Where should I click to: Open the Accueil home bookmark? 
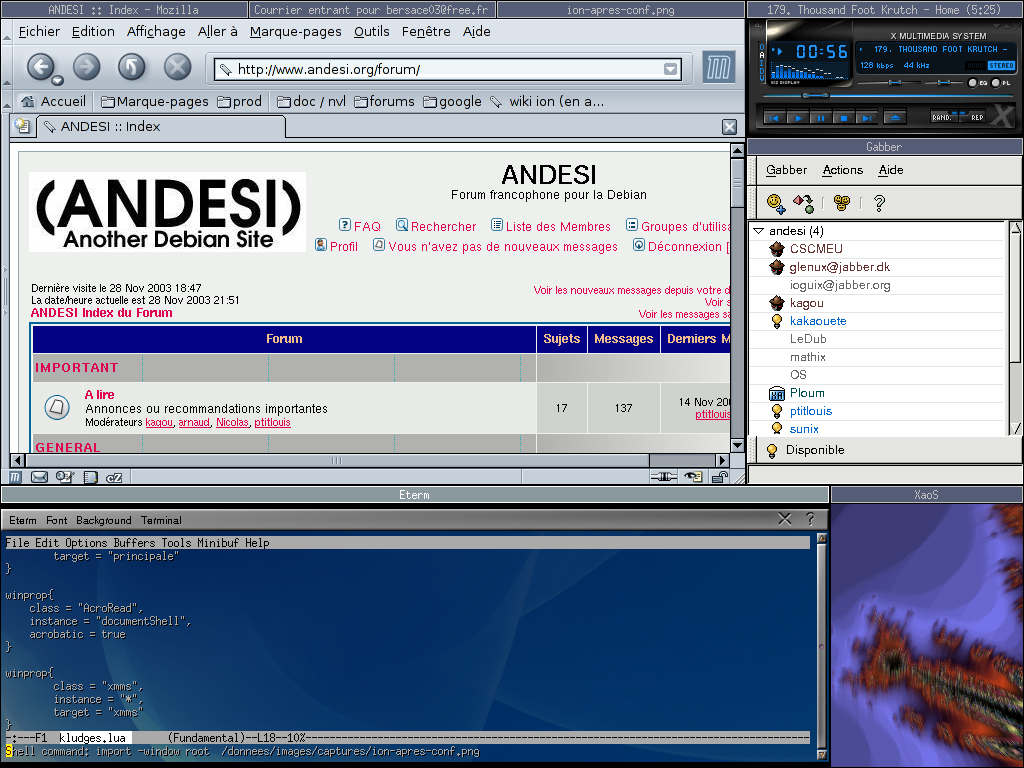point(54,101)
